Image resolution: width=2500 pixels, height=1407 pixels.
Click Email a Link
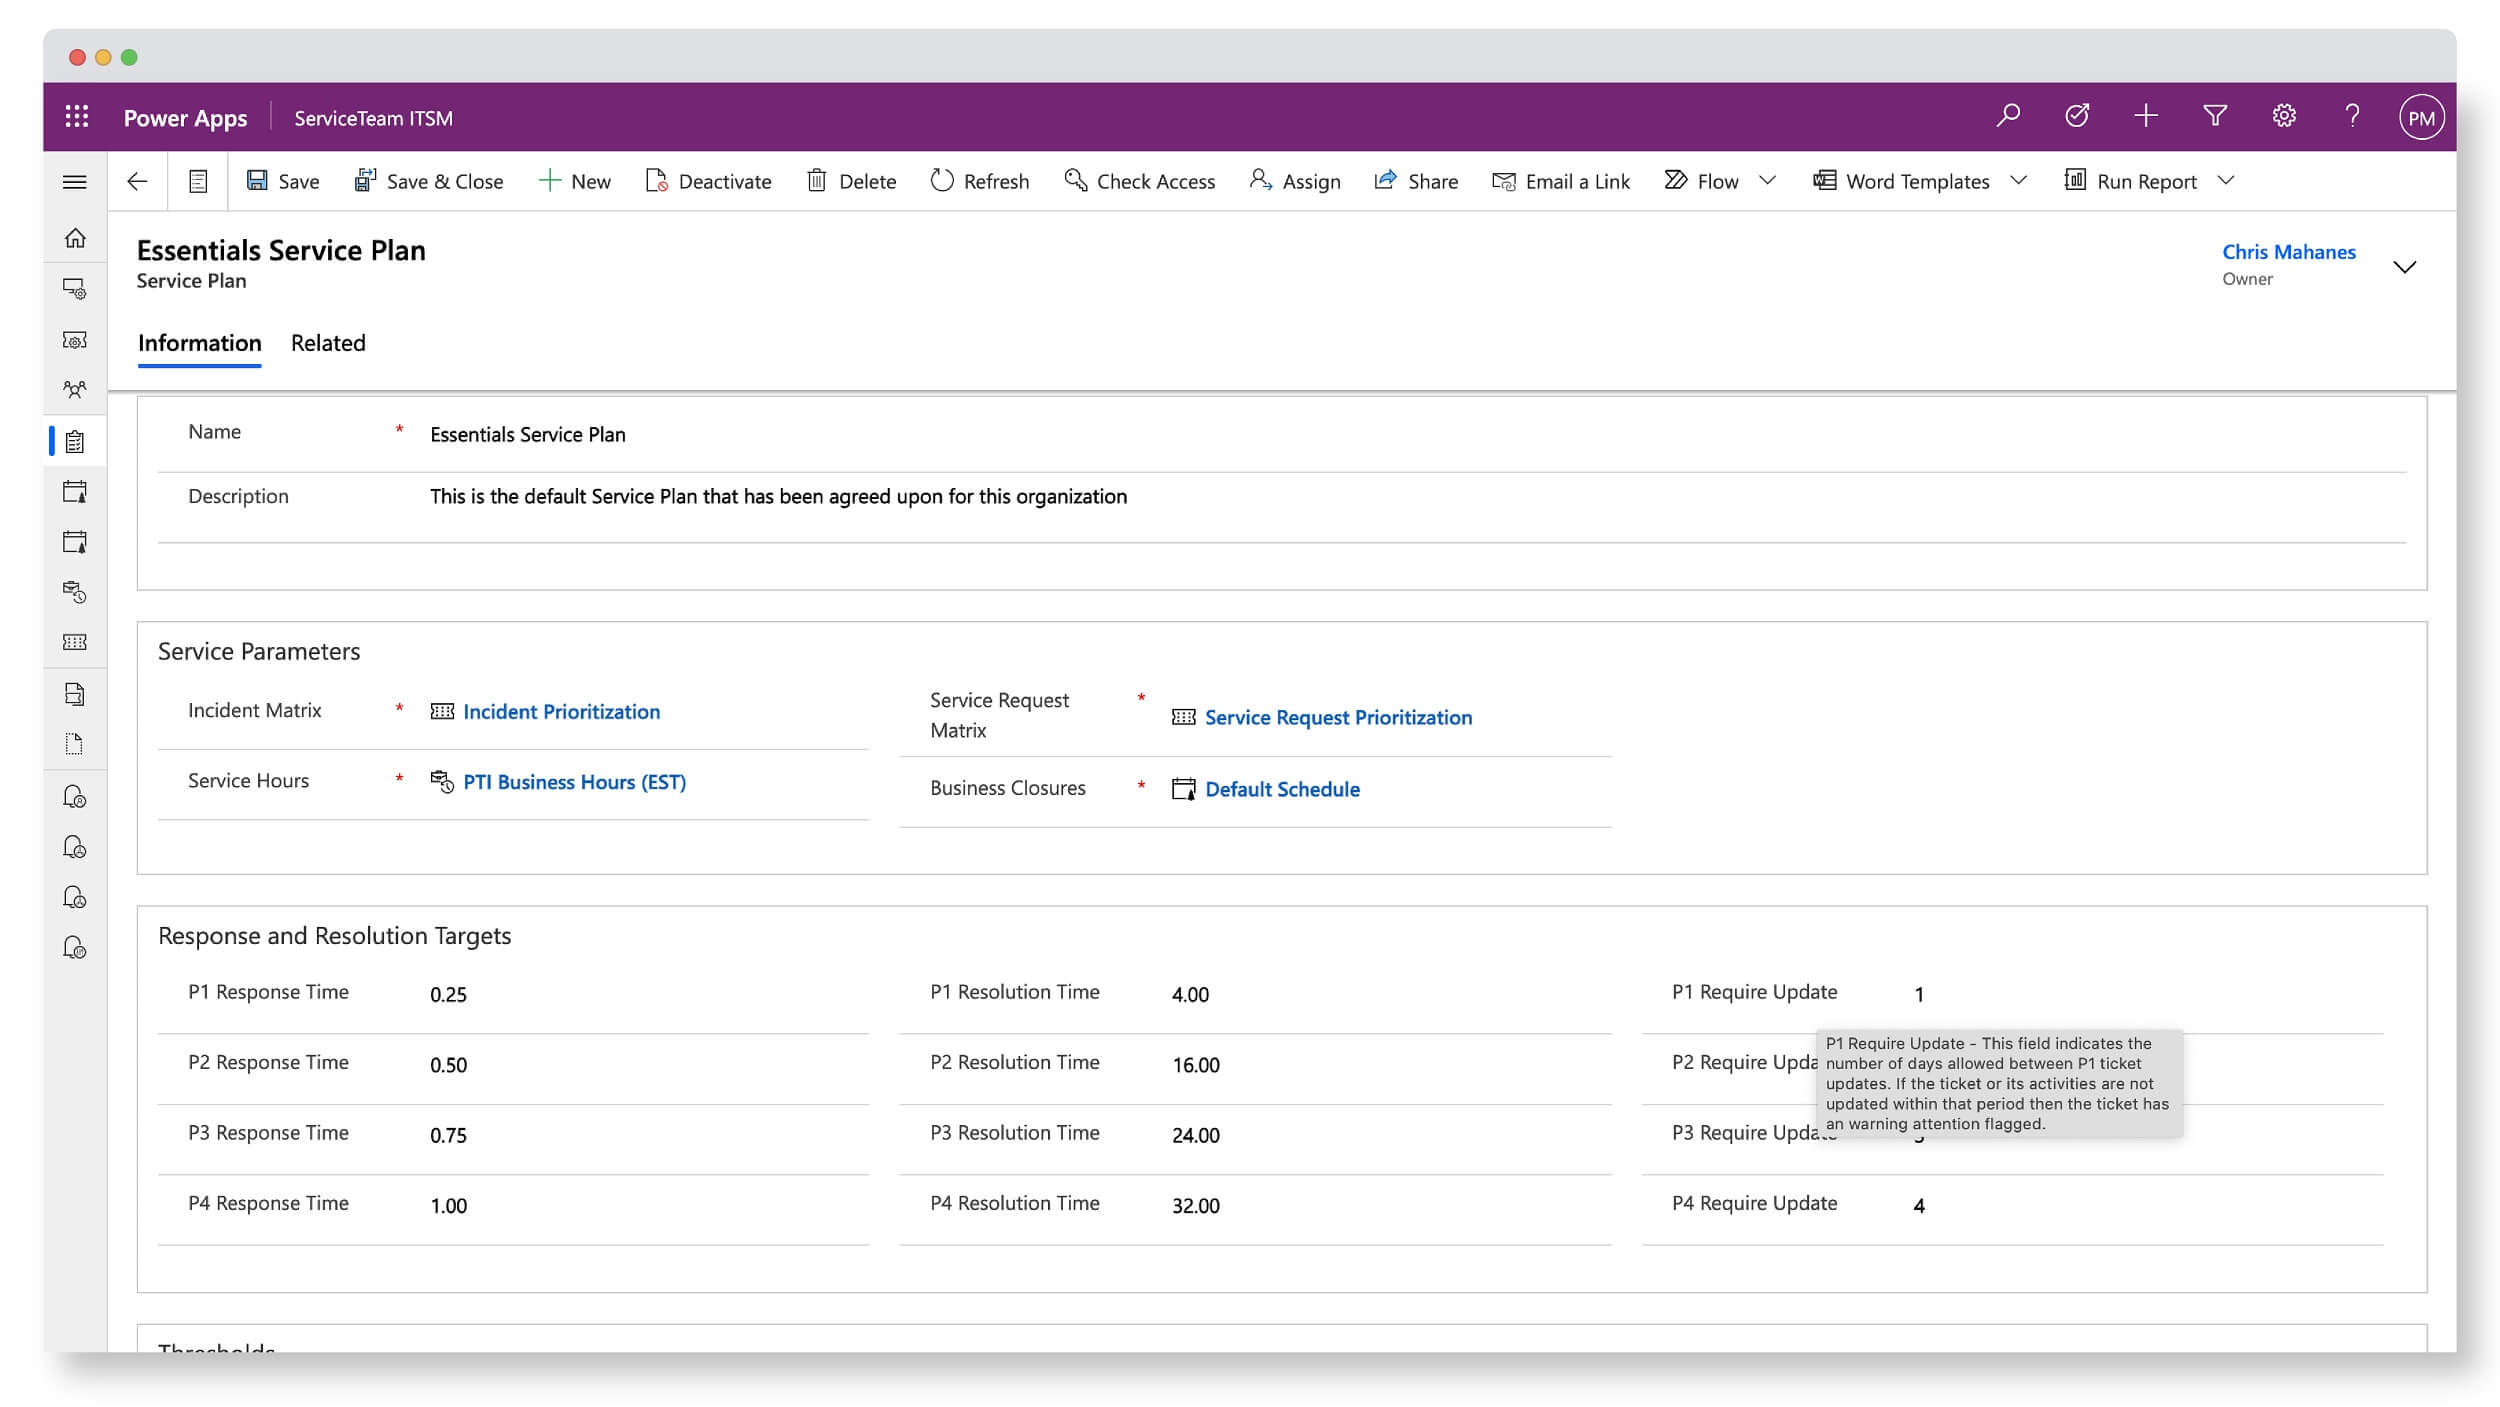(1561, 181)
